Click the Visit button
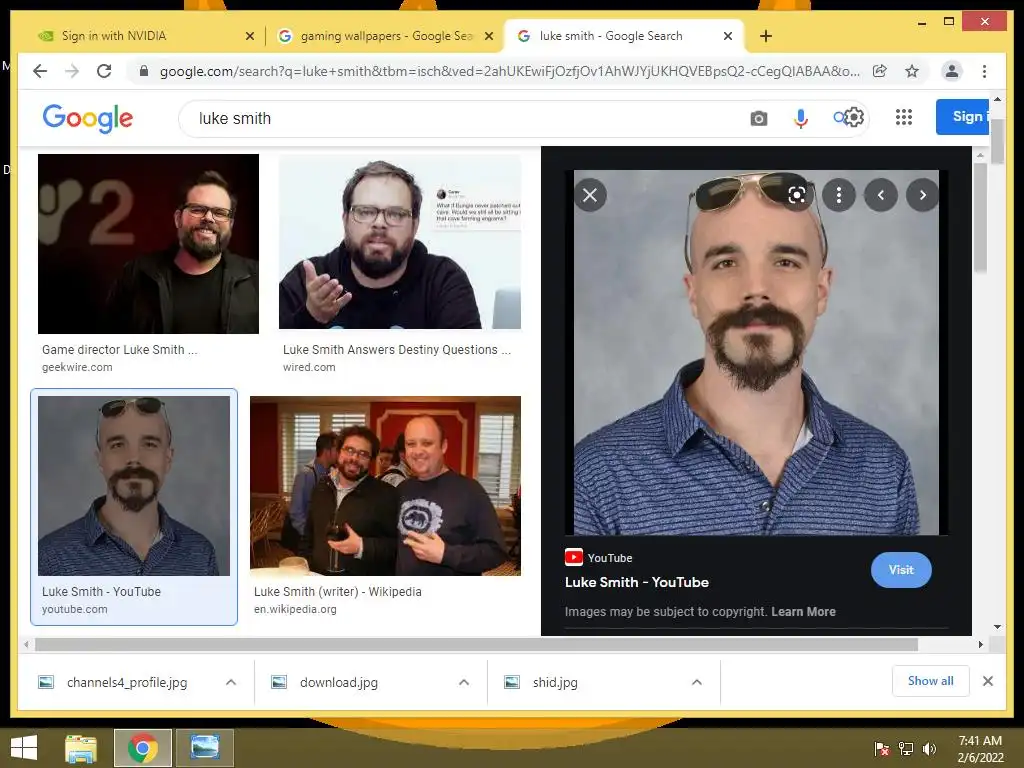This screenshot has height=768, width=1024. 901,570
